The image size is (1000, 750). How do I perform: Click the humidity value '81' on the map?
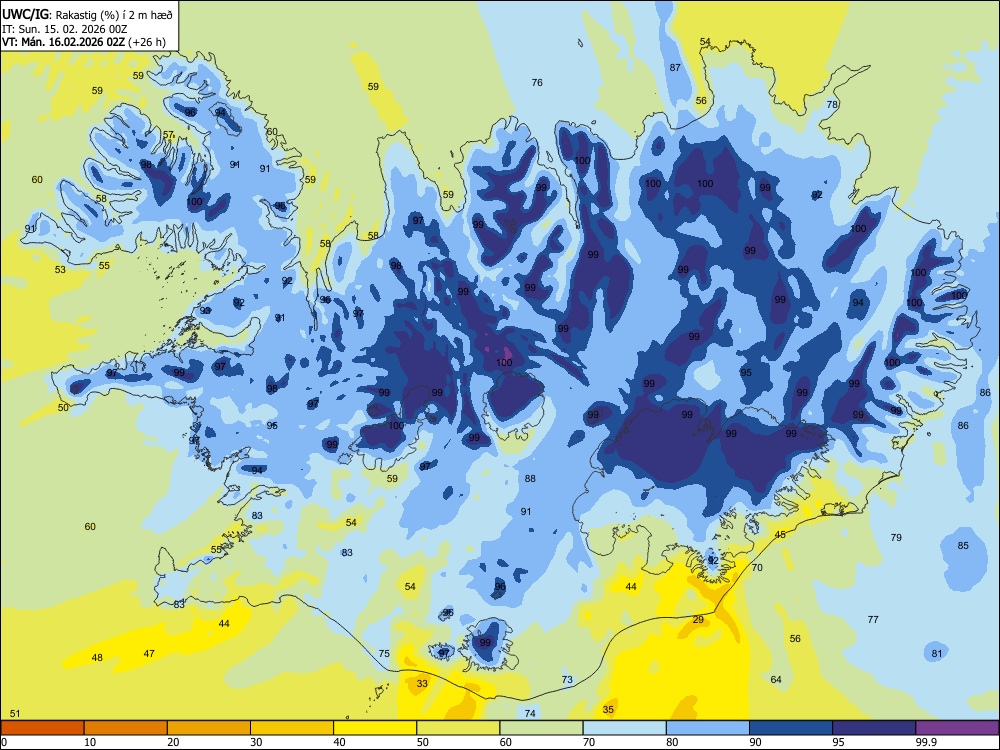[x=937, y=653]
